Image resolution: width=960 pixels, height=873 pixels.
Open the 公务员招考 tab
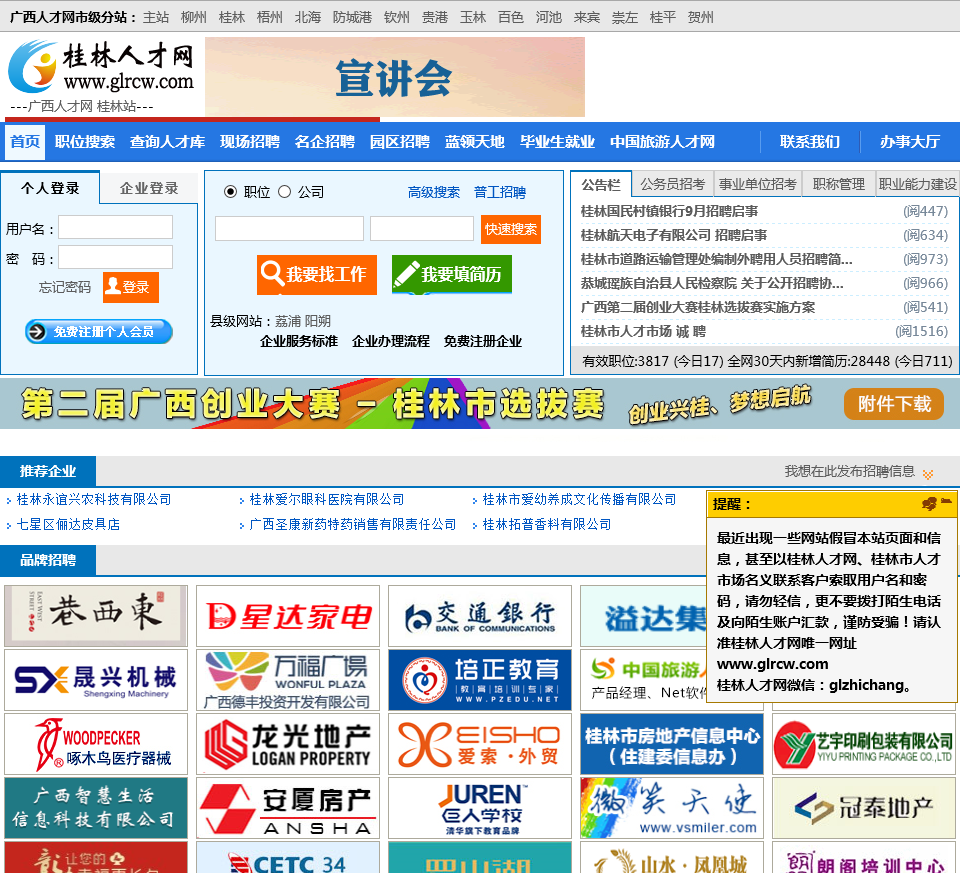[x=672, y=184]
